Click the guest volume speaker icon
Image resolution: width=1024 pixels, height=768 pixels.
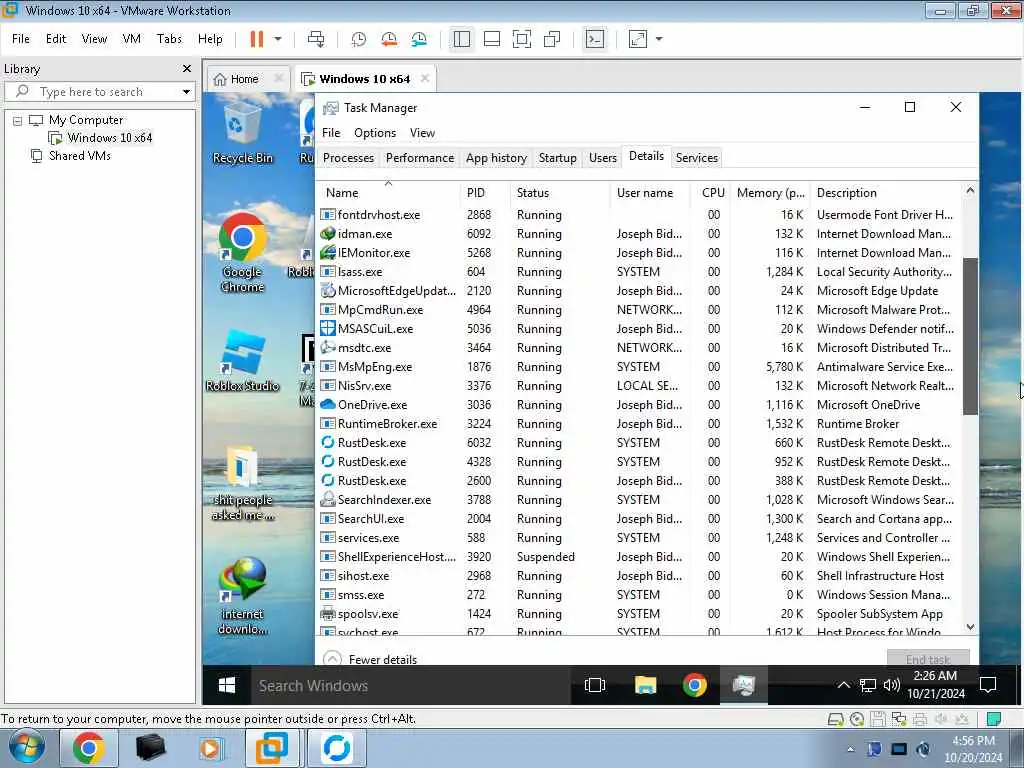pos(891,685)
